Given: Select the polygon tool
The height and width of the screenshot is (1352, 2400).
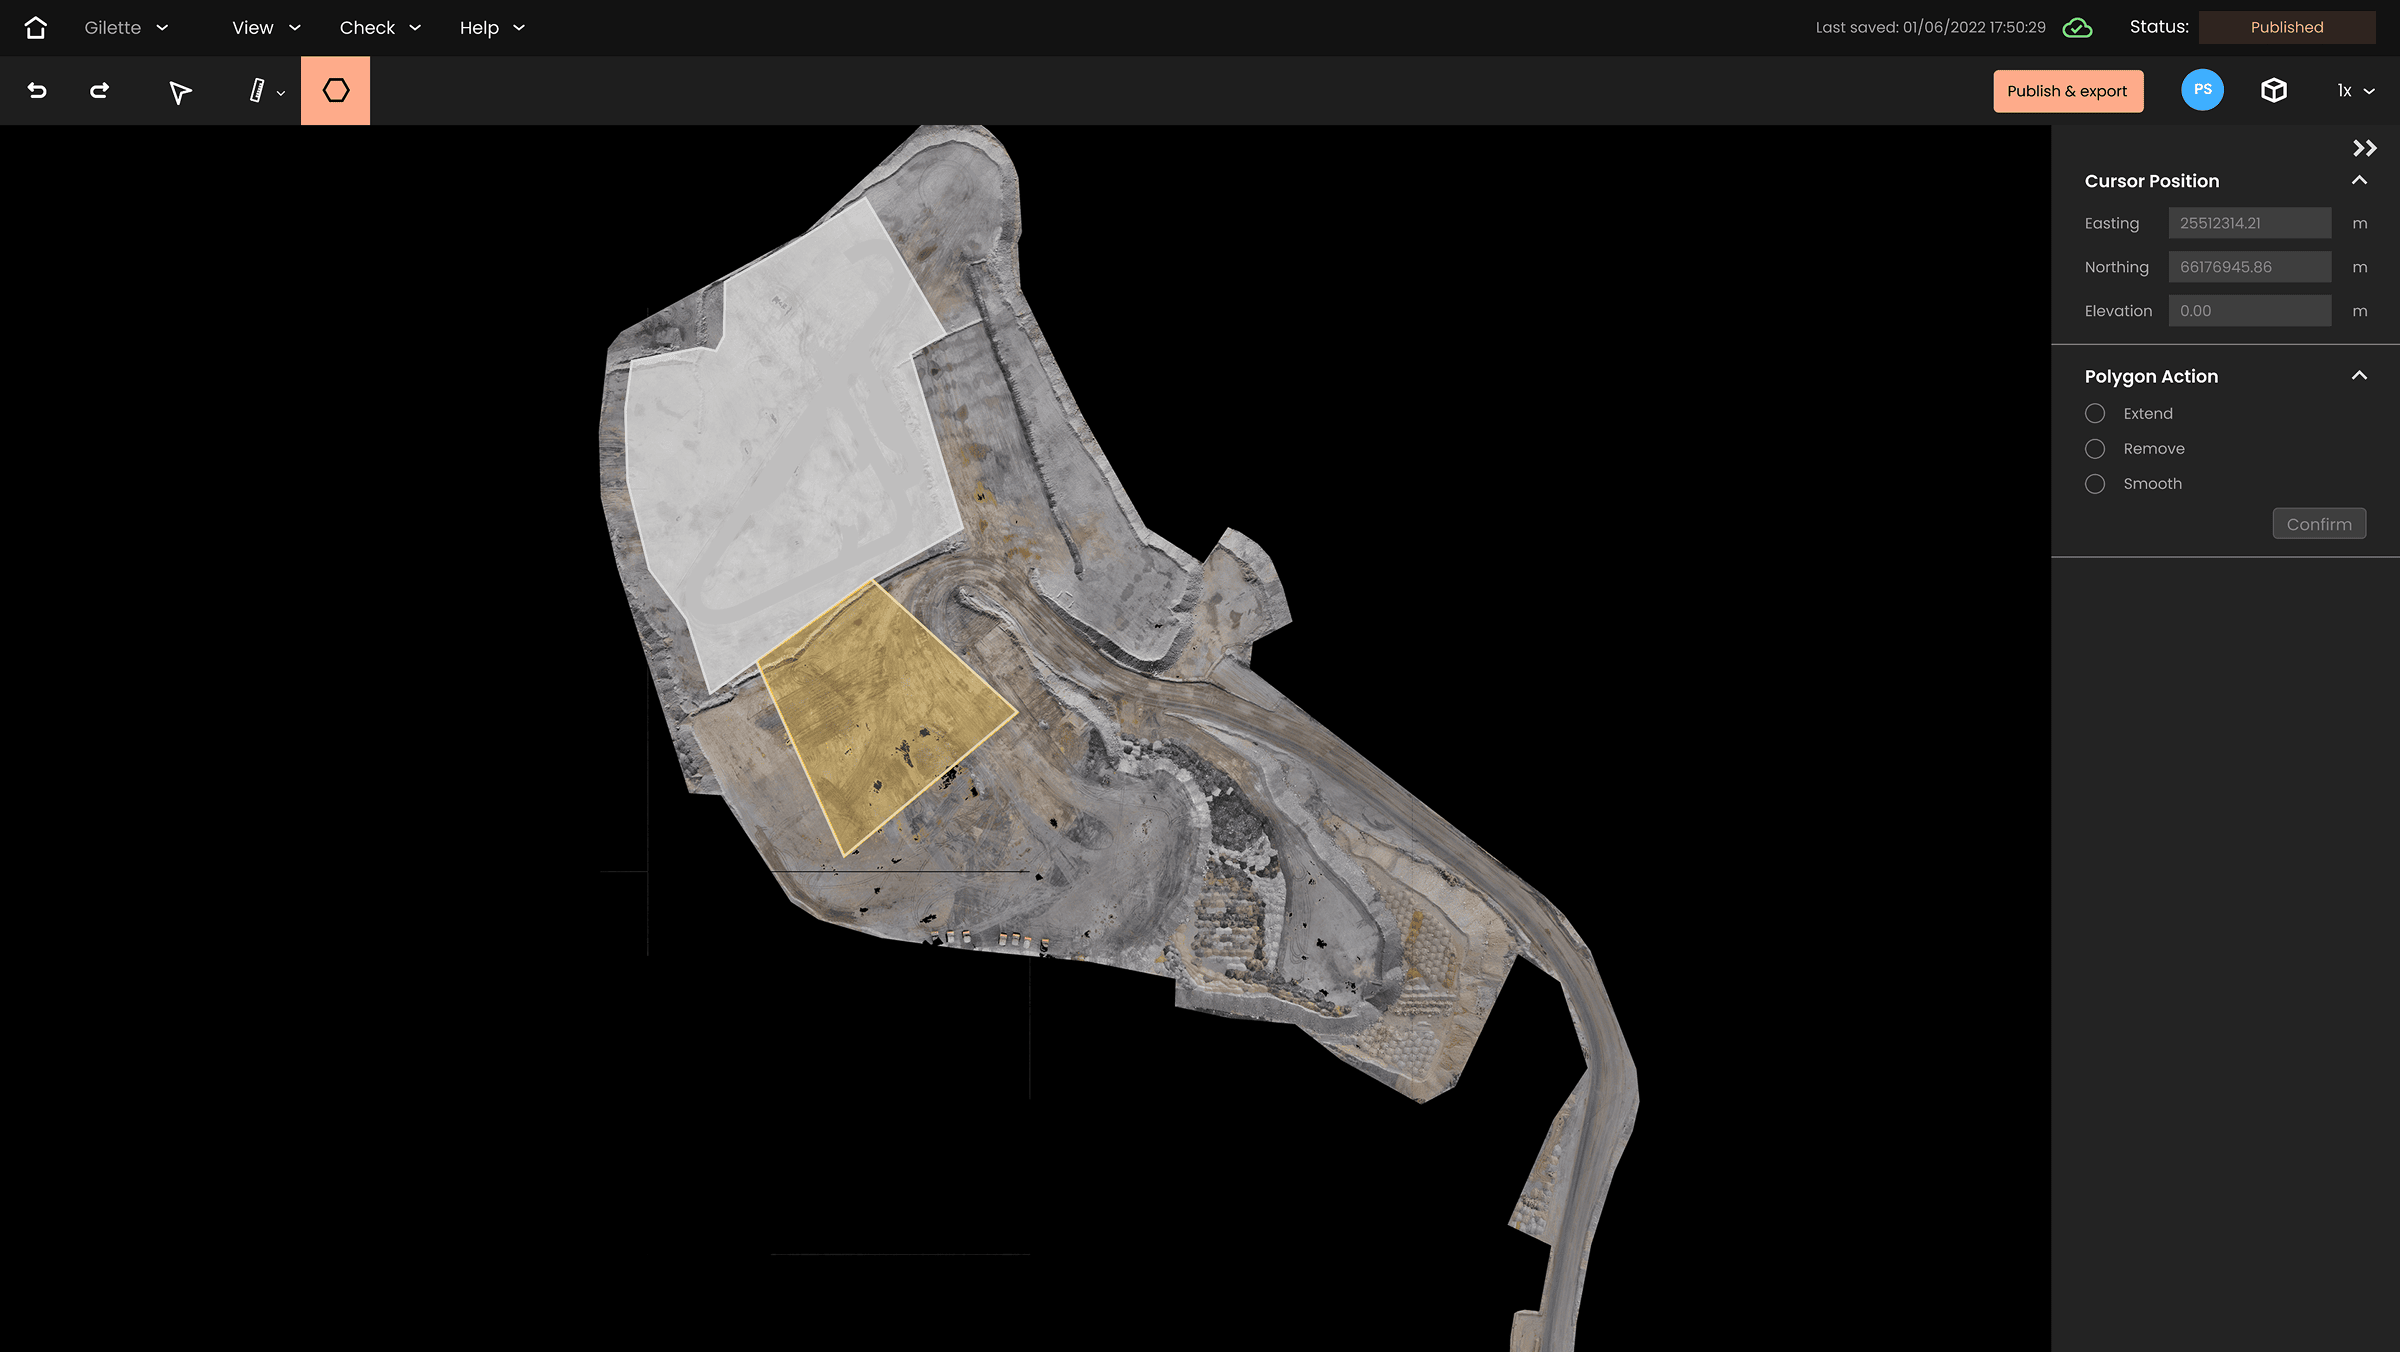Looking at the screenshot, I should 336,90.
